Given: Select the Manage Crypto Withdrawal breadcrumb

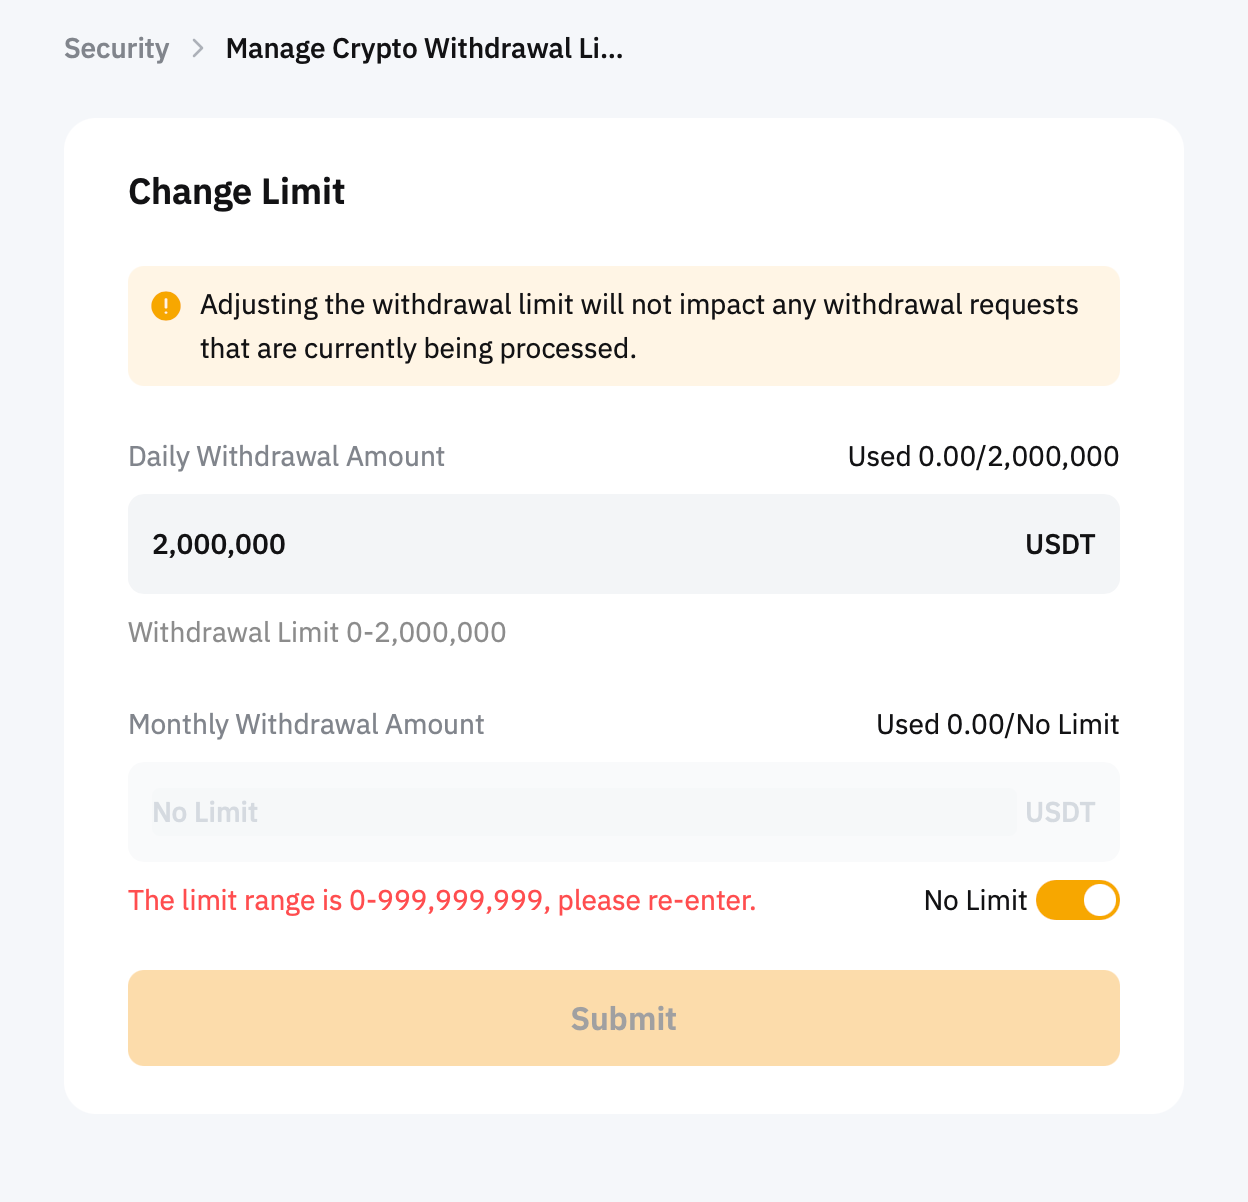Looking at the screenshot, I should pos(424,49).
